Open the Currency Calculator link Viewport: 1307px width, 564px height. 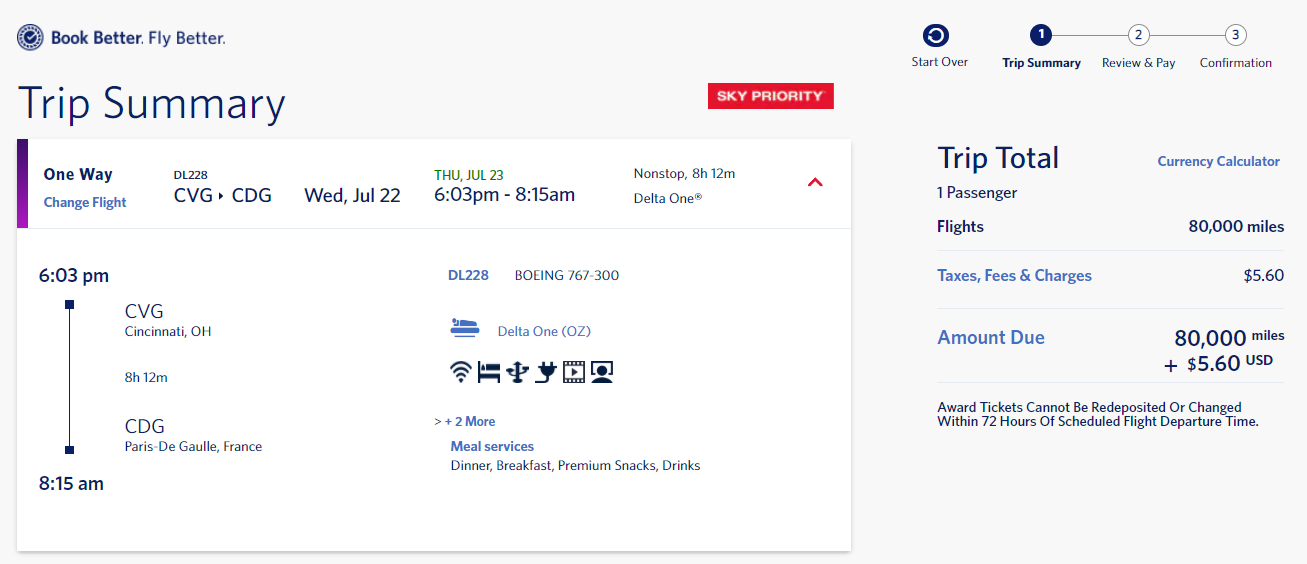(x=1218, y=161)
